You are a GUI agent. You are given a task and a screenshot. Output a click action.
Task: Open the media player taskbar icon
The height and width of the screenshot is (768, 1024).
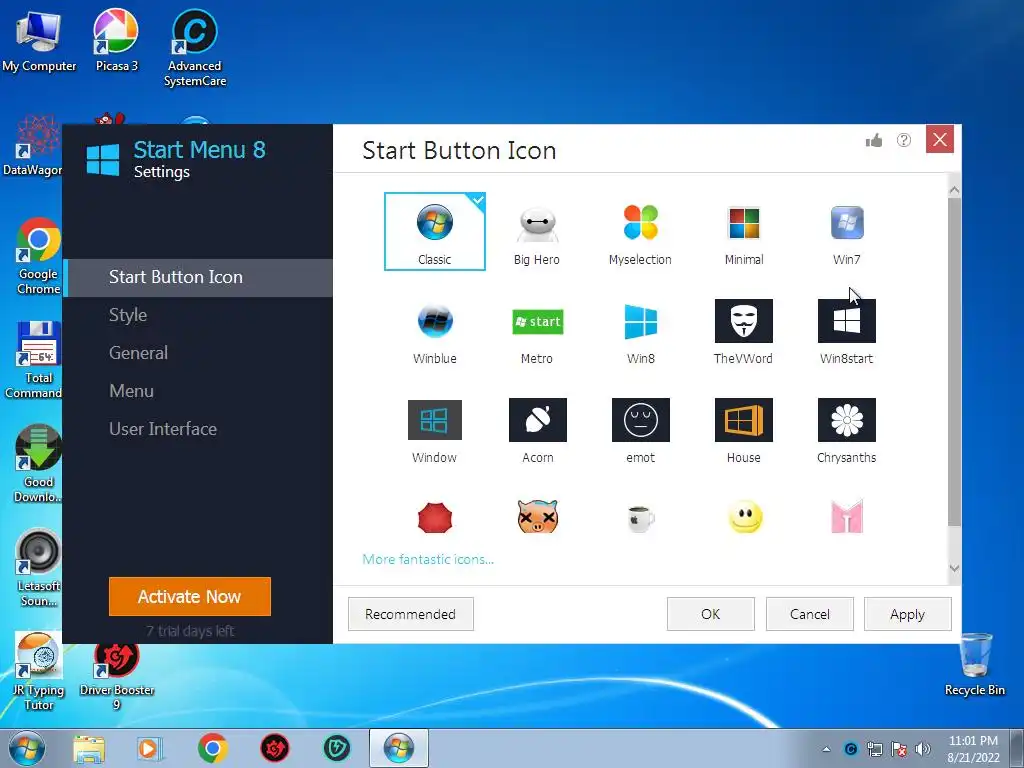pos(148,749)
